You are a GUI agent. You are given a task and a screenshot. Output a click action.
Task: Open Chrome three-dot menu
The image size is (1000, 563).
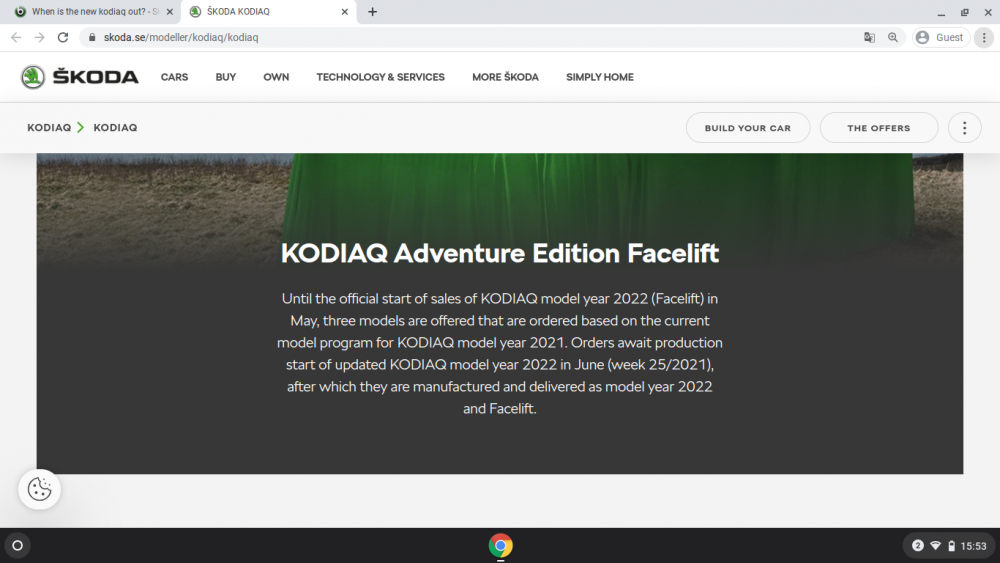click(984, 38)
